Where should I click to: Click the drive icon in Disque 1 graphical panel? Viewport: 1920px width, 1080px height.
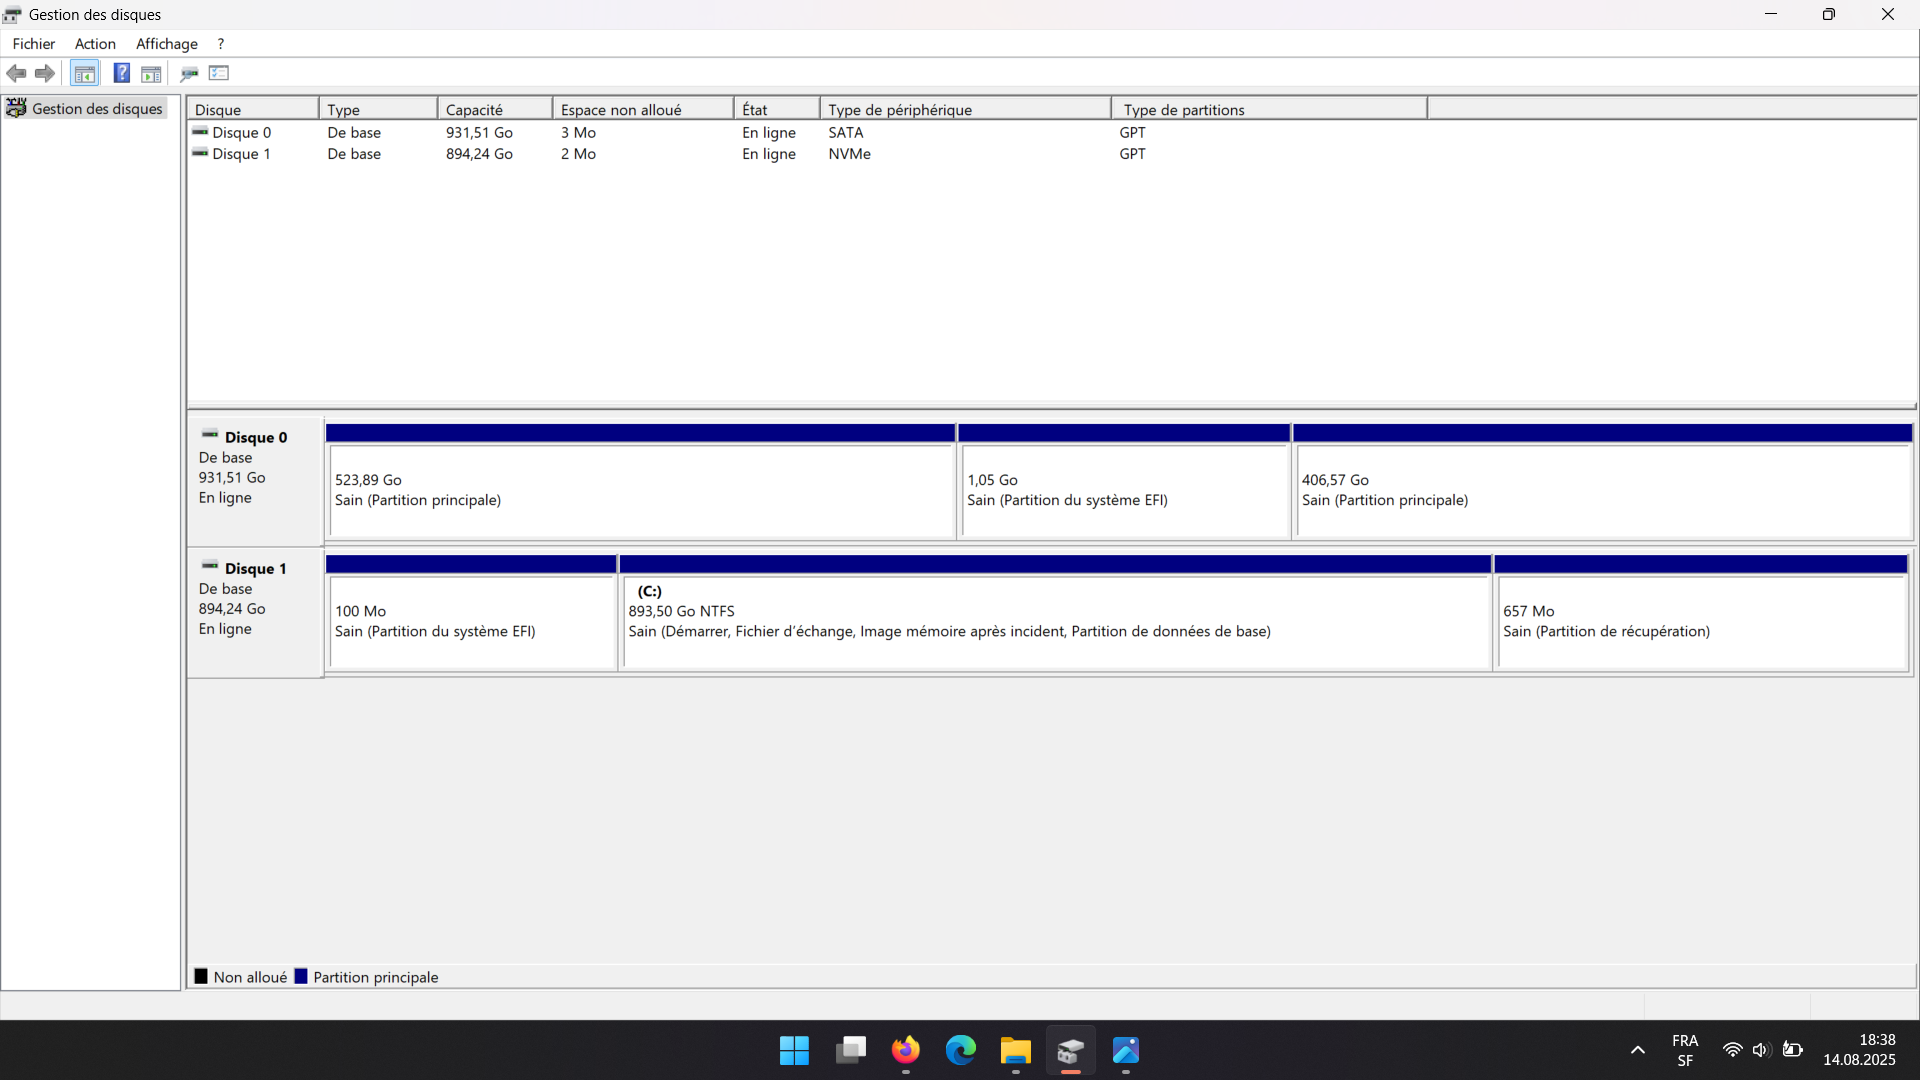pos(210,566)
